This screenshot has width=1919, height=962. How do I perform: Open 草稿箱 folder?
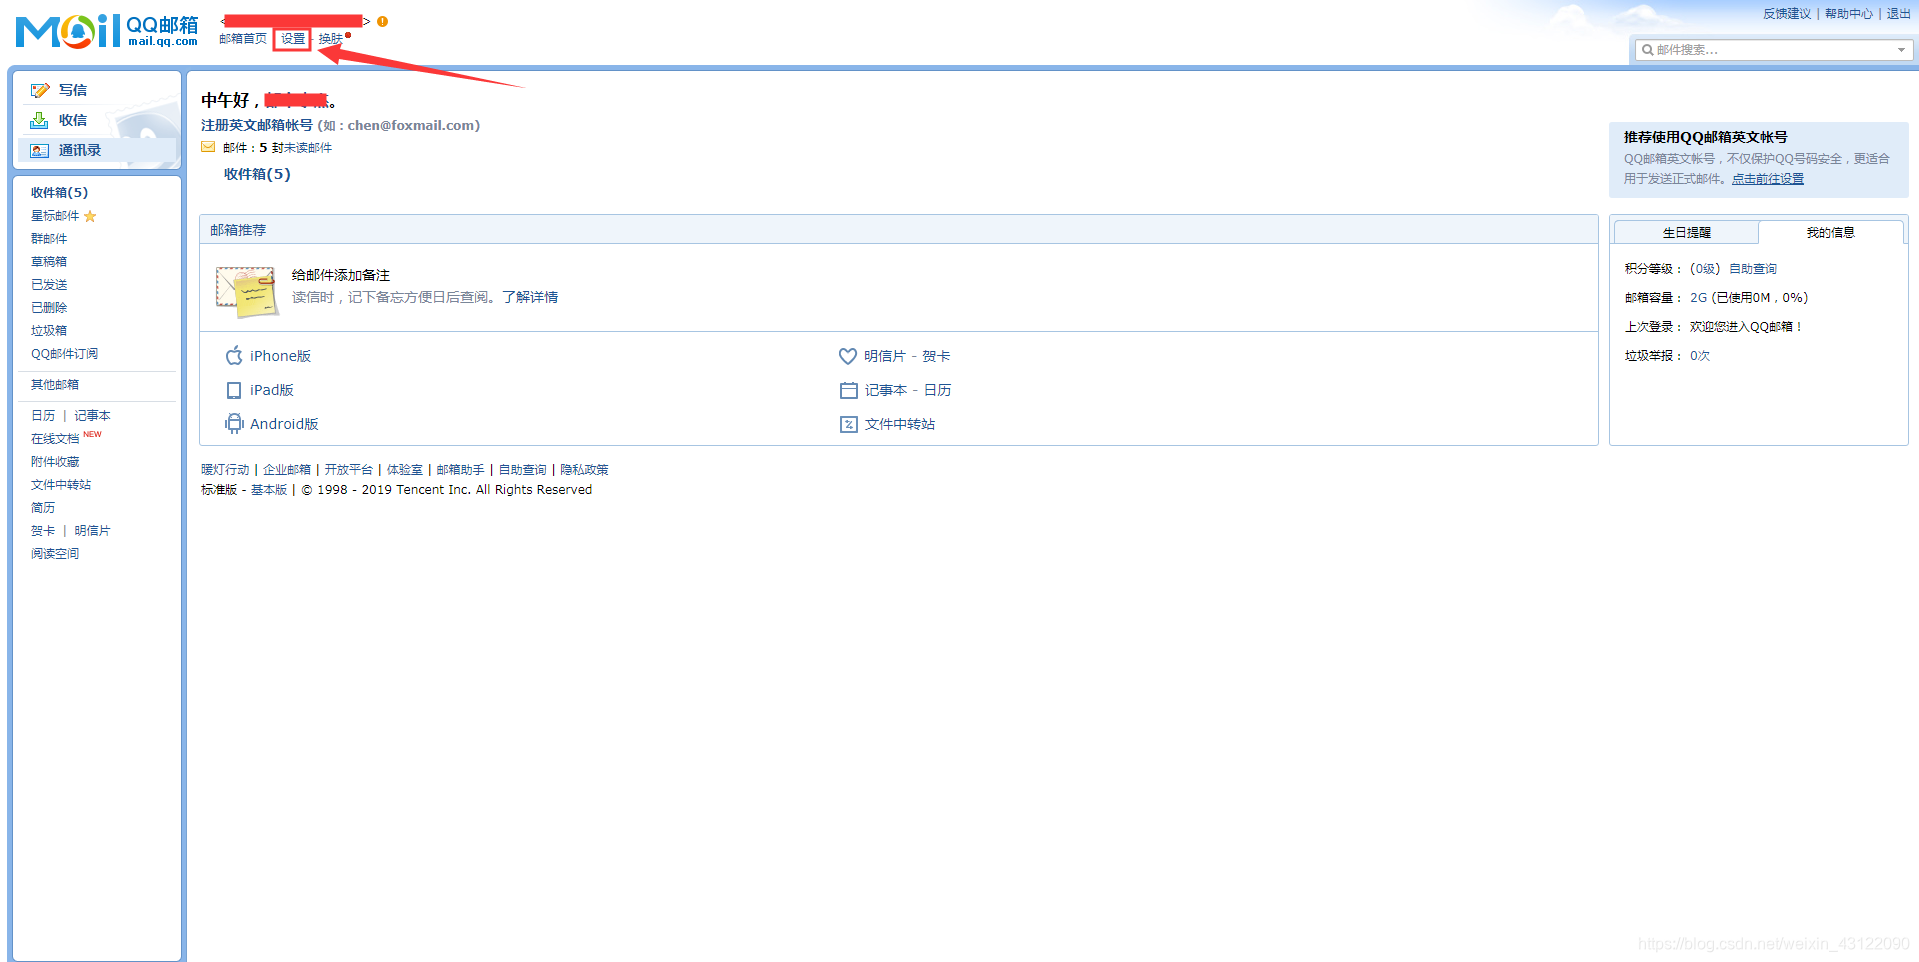pyautogui.click(x=49, y=262)
